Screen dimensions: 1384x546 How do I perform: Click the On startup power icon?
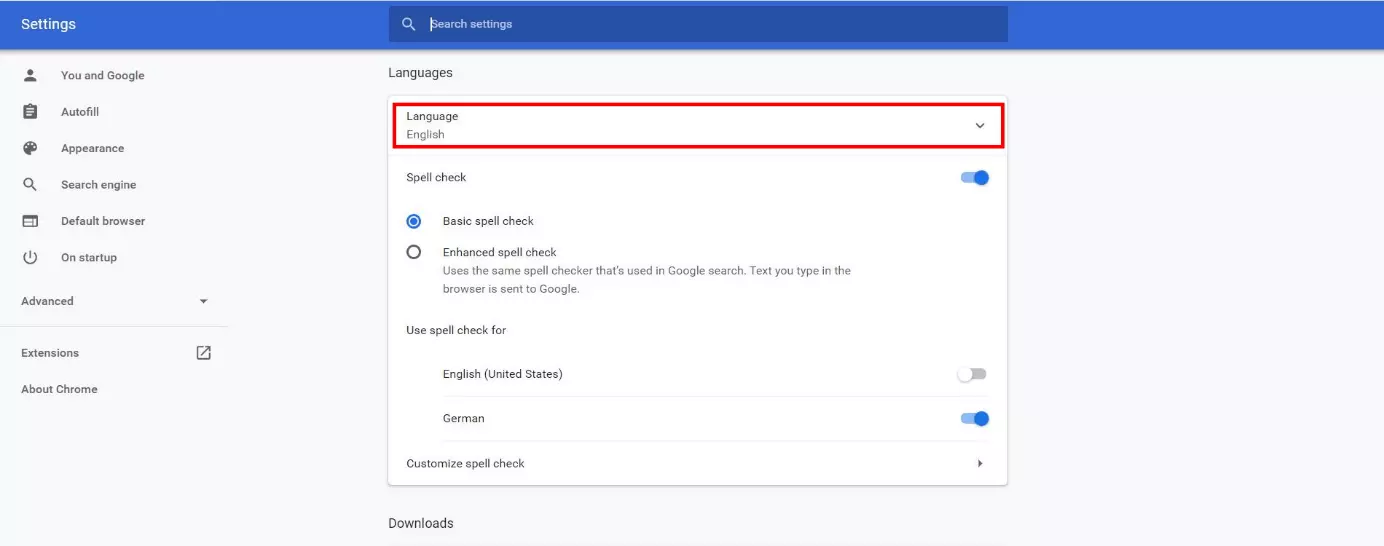point(30,257)
